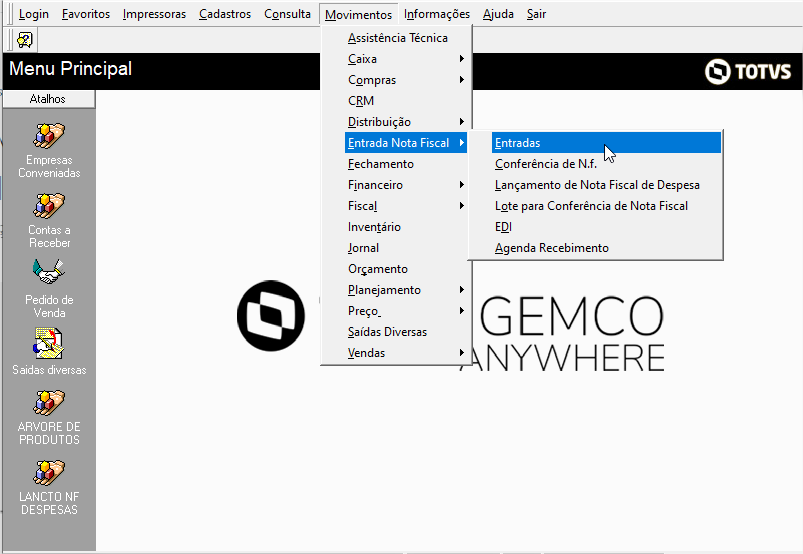This screenshot has height=554, width=803.
Task: Expand the Financeiro submenu
Action: pyautogui.click(x=406, y=185)
